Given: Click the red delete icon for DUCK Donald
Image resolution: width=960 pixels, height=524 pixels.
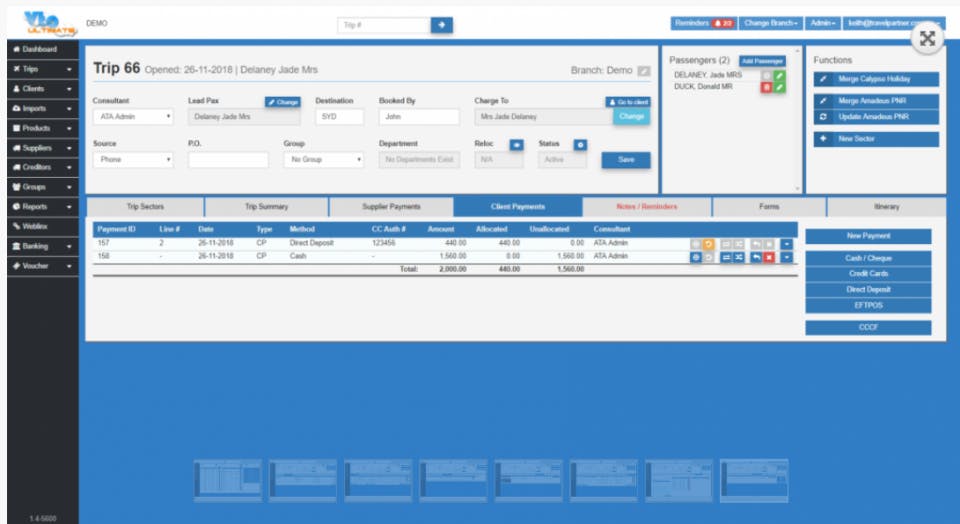Looking at the screenshot, I should [x=766, y=88].
